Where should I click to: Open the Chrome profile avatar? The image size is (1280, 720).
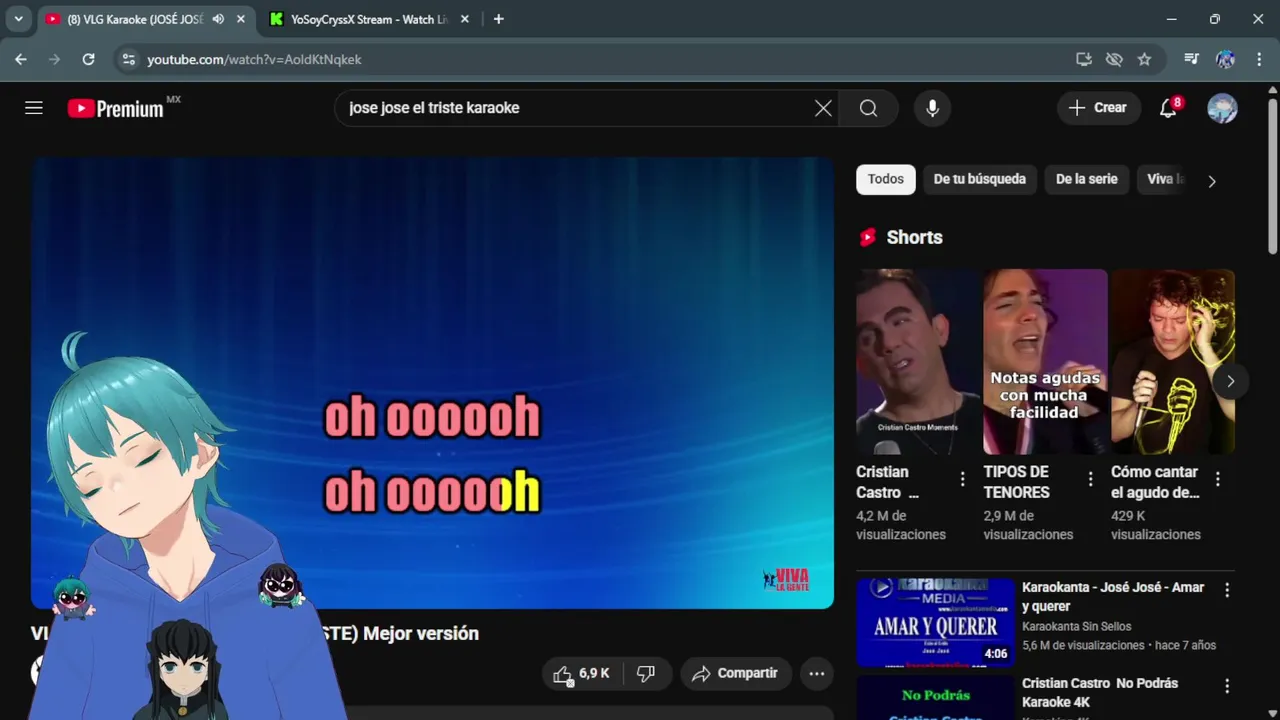coord(1225,60)
